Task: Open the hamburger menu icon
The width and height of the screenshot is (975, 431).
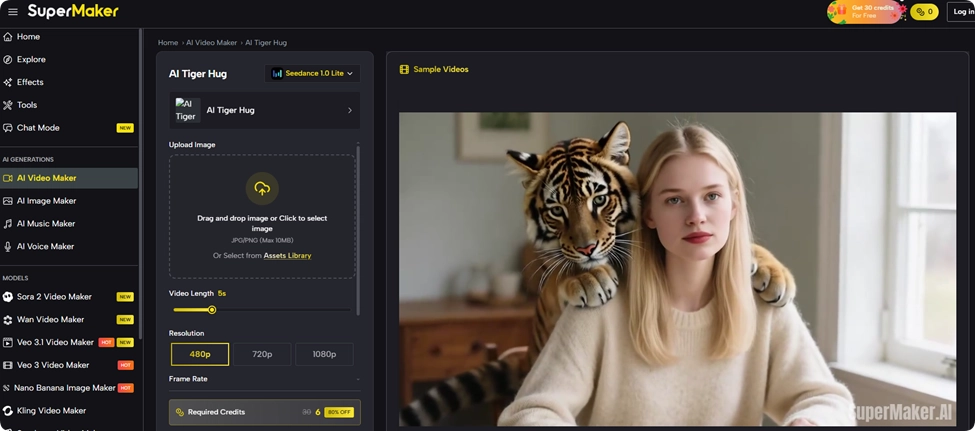Action: (x=12, y=12)
